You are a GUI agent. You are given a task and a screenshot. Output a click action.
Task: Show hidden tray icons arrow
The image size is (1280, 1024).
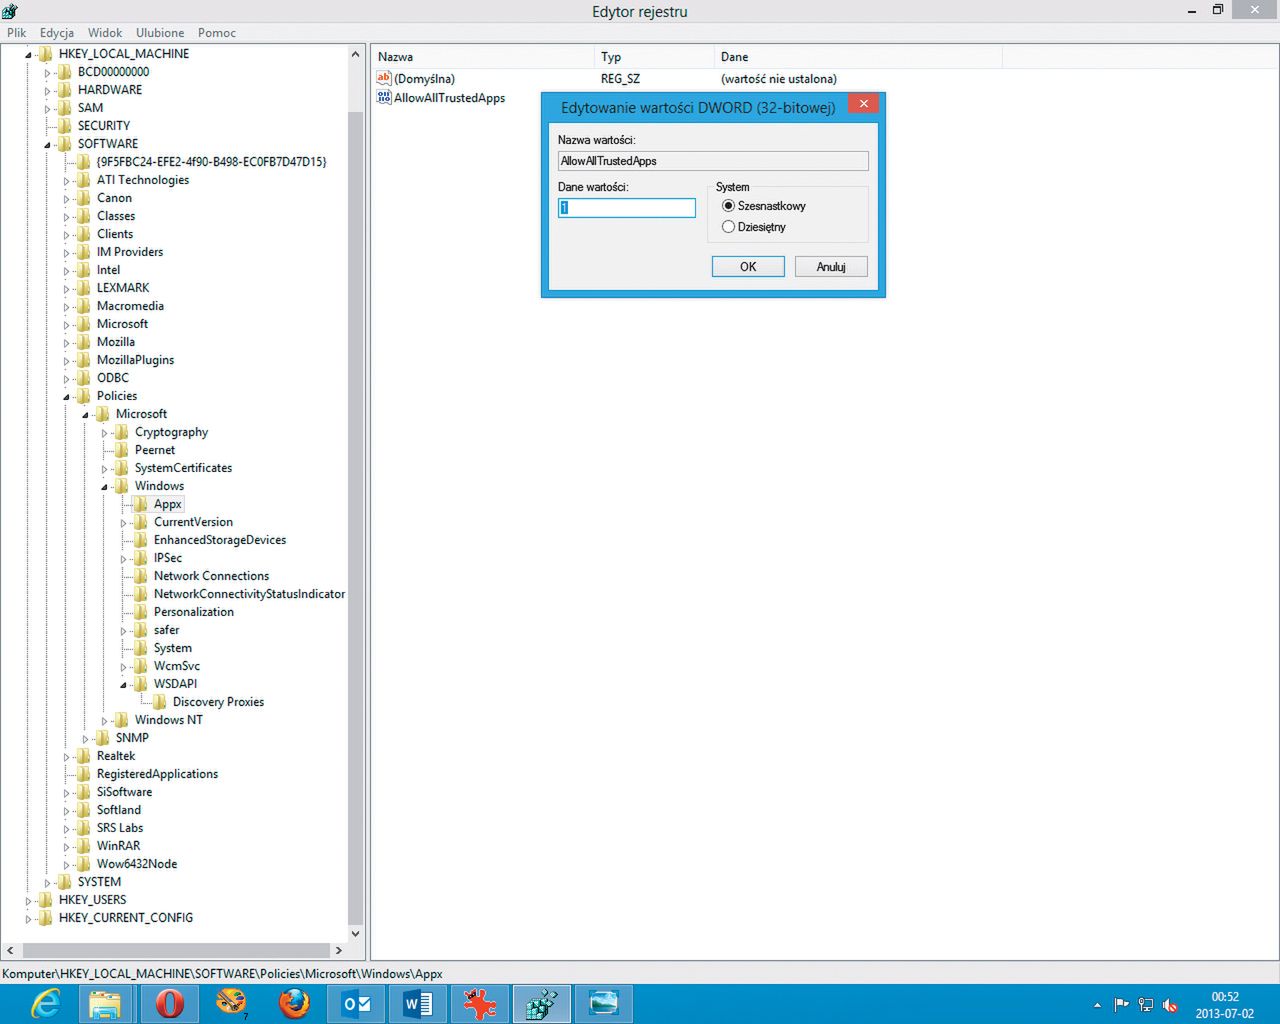coord(1097,1005)
